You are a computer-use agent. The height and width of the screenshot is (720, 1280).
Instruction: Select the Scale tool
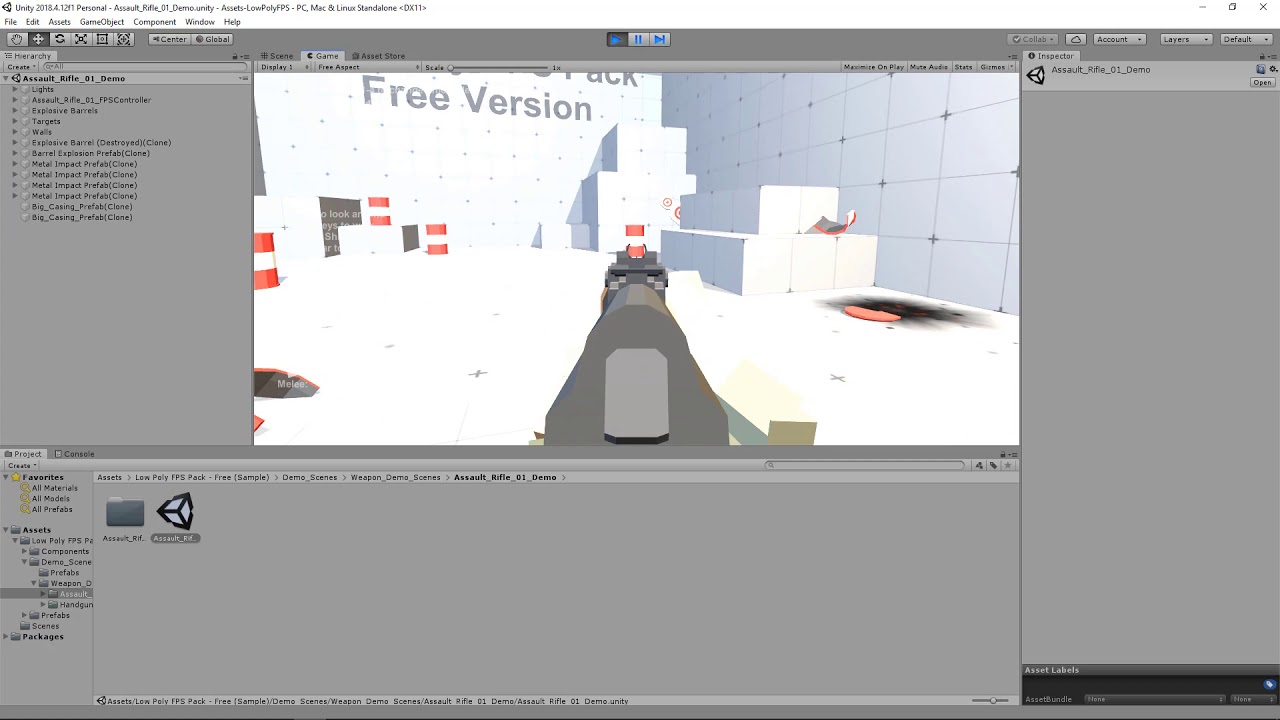[81, 39]
